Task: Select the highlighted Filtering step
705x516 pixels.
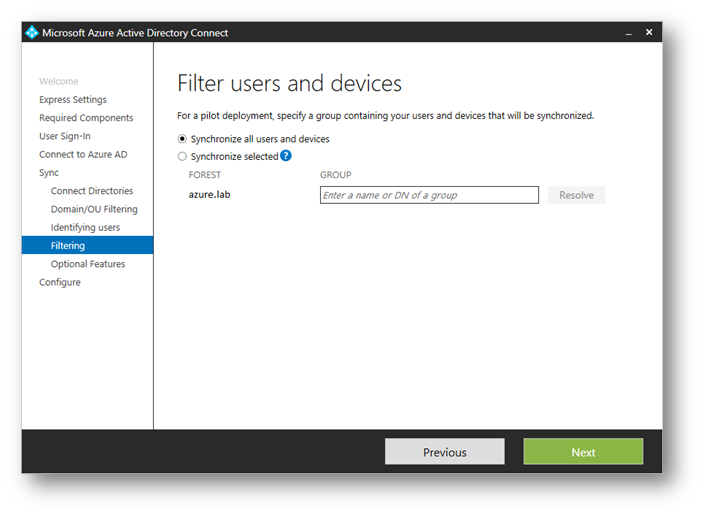Action: tap(68, 245)
